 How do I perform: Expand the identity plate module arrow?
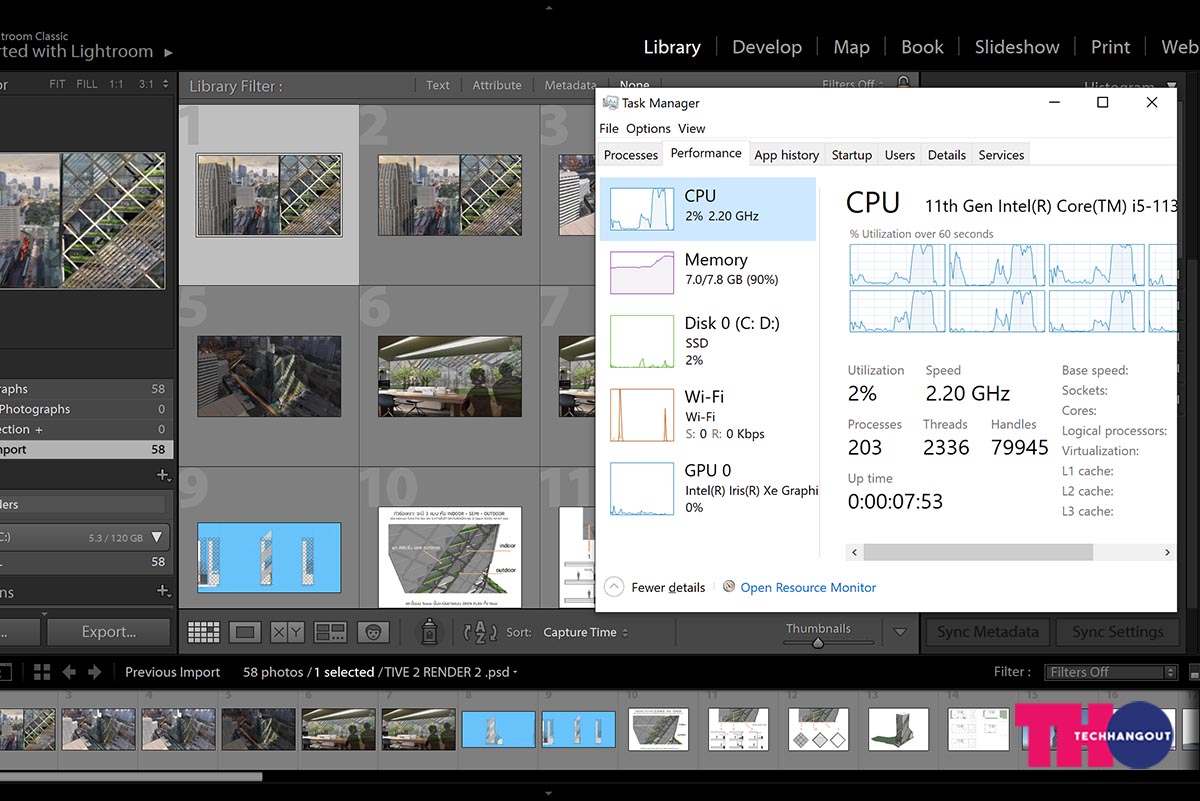[x=168, y=52]
